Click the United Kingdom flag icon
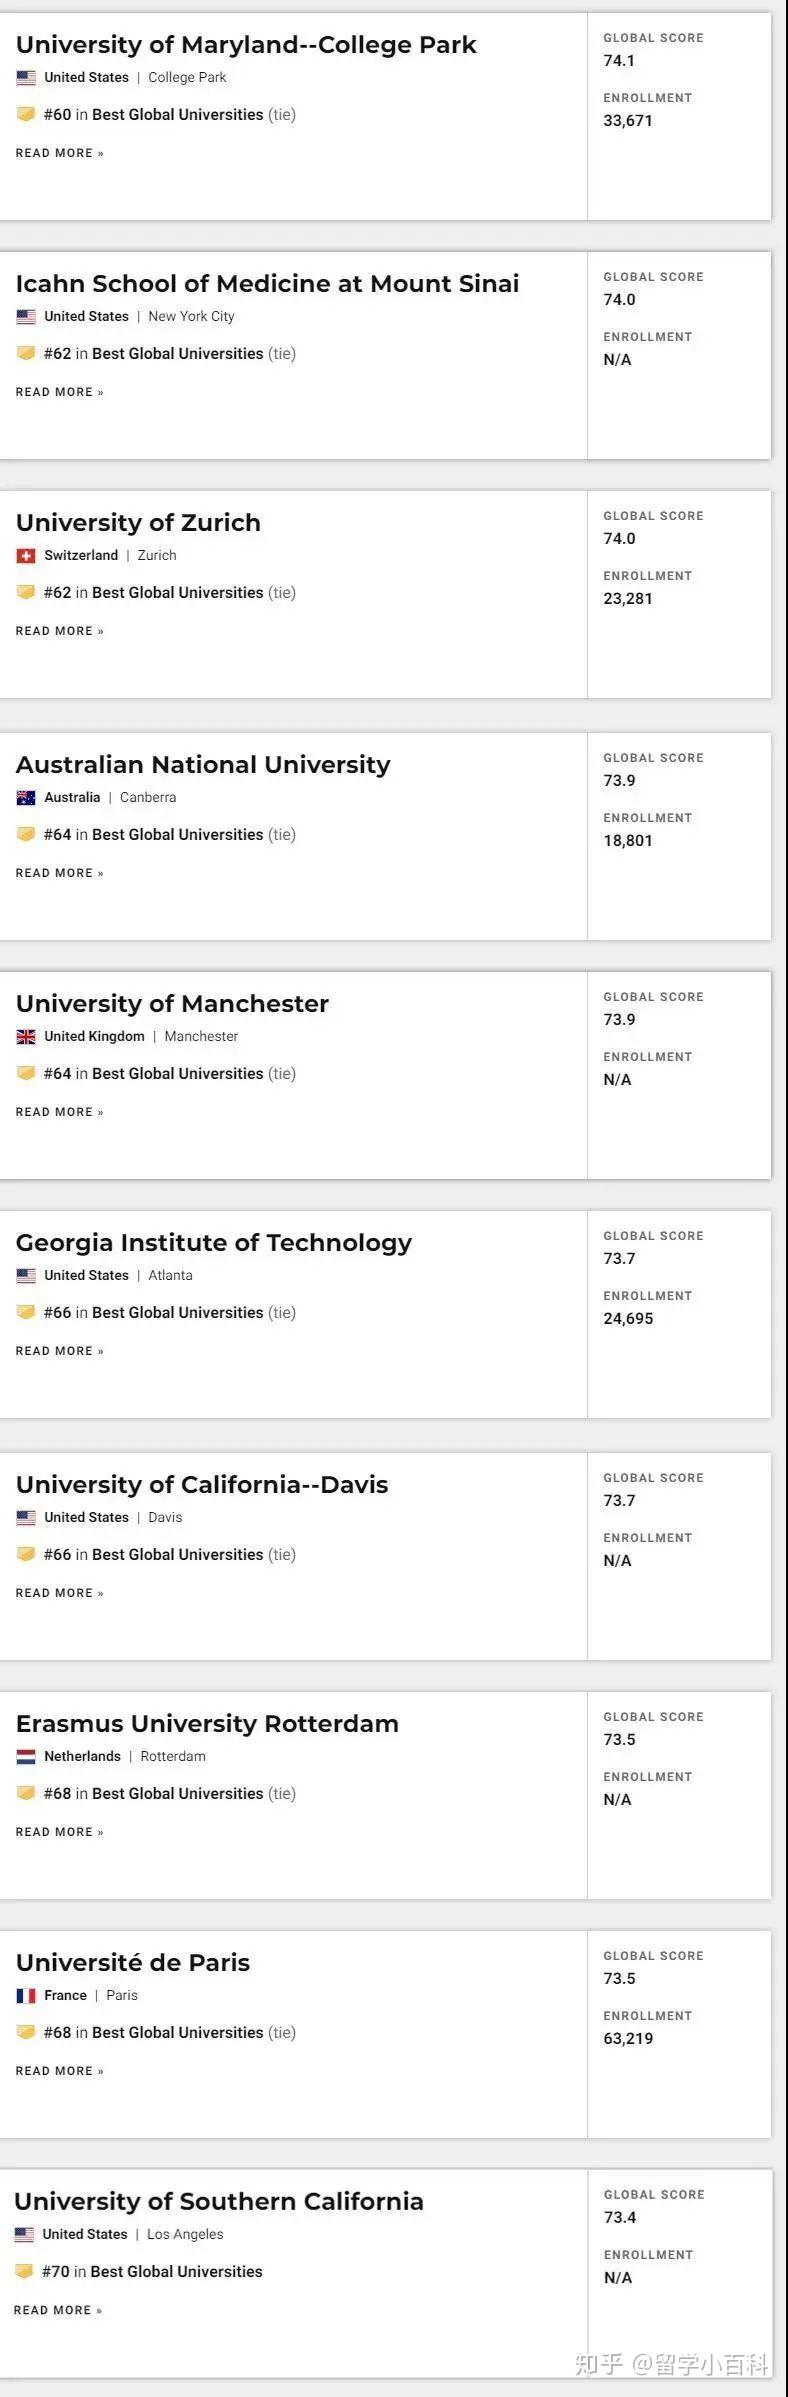 (x=26, y=1036)
